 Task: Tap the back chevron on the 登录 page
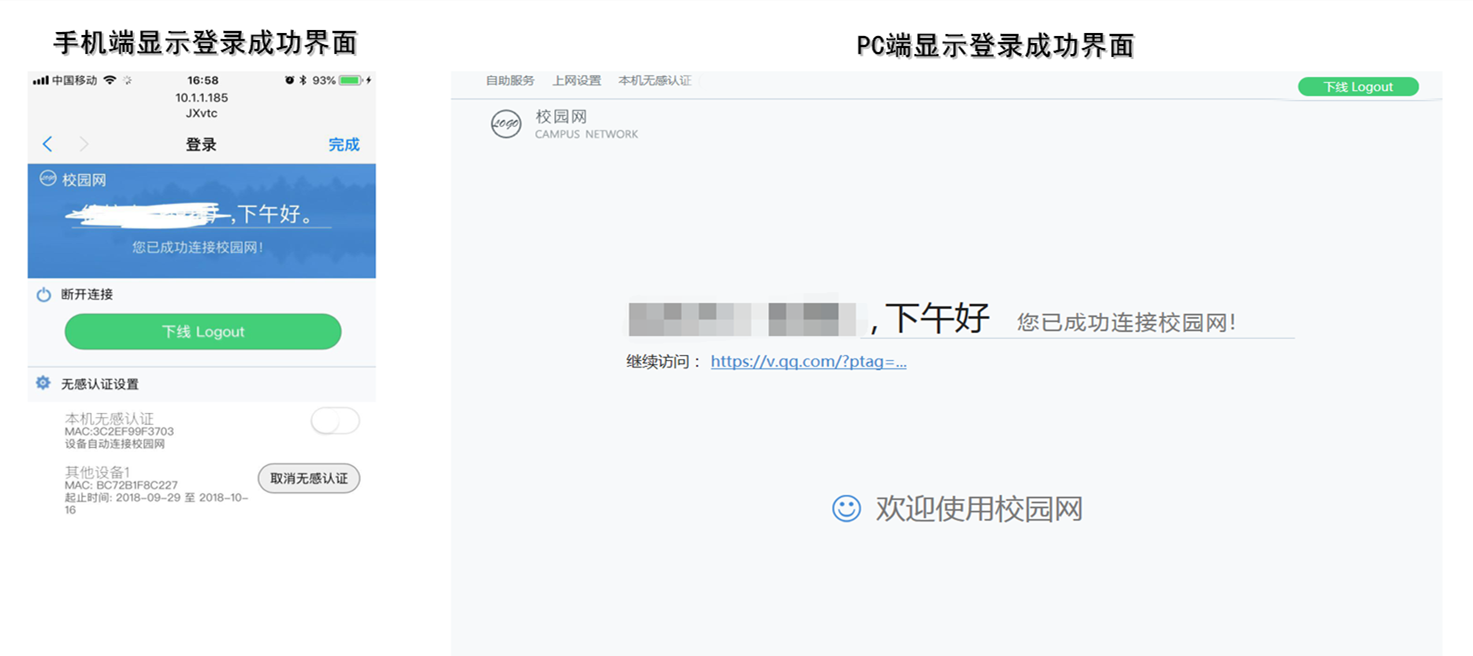click(47, 144)
